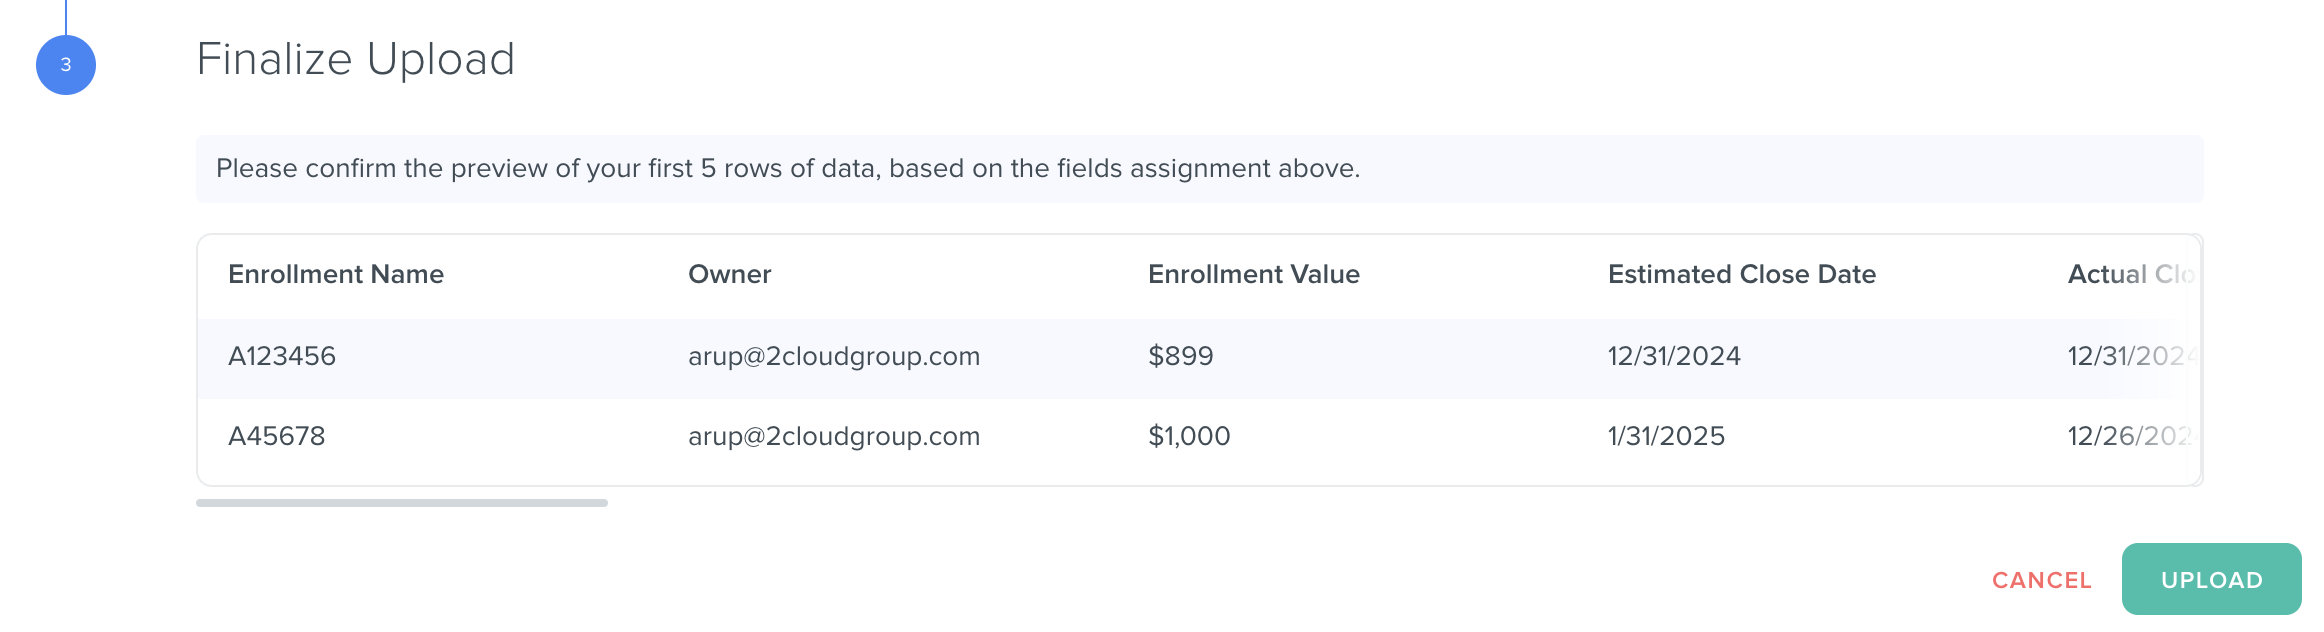Select the A45678 enrollment name cell

277,436
